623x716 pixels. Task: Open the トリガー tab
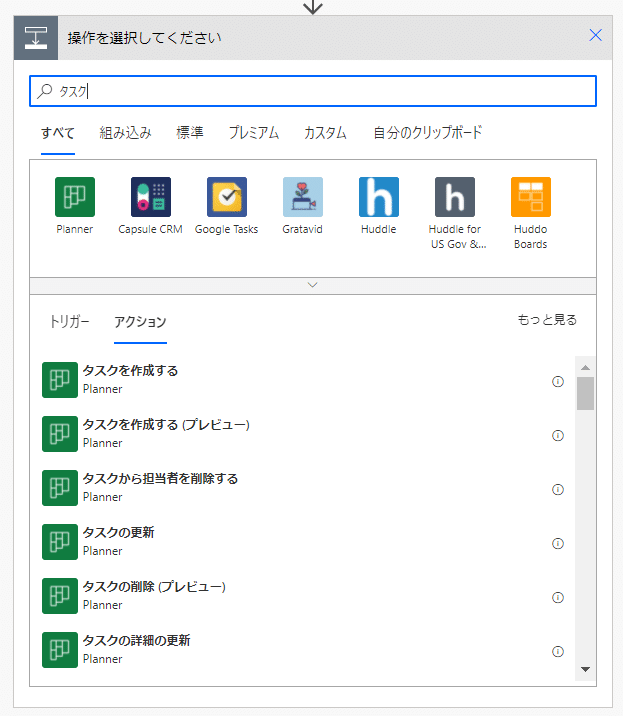click(69, 322)
